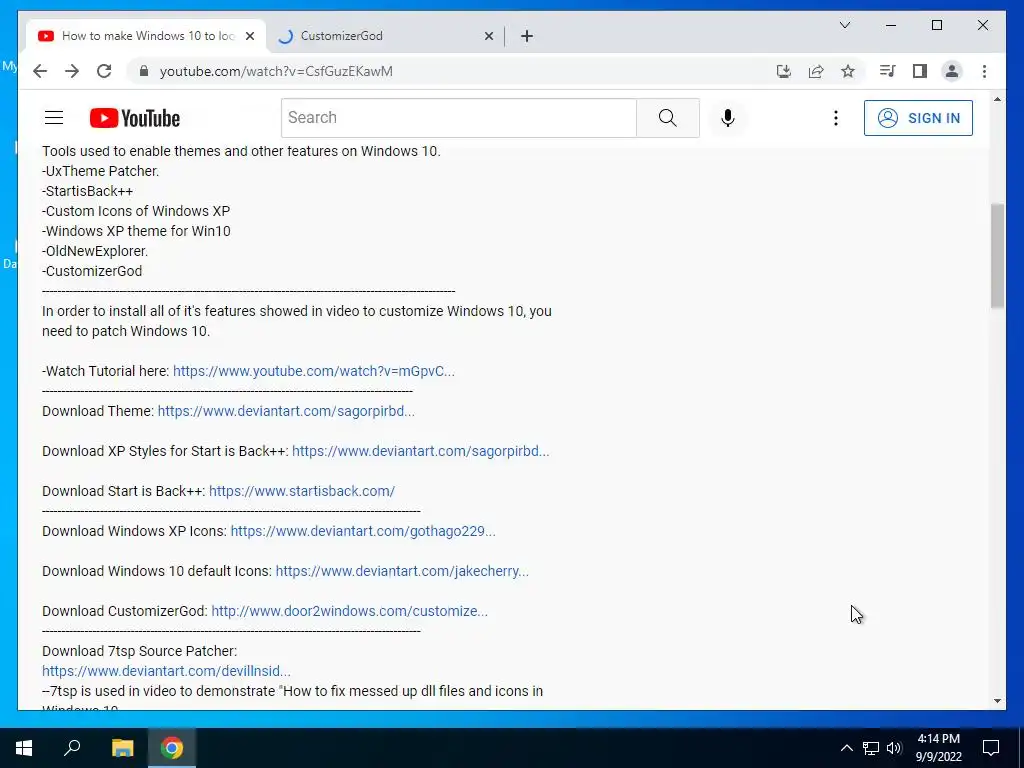Open the Watch Tutorial youtube.com link

[x=313, y=371]
